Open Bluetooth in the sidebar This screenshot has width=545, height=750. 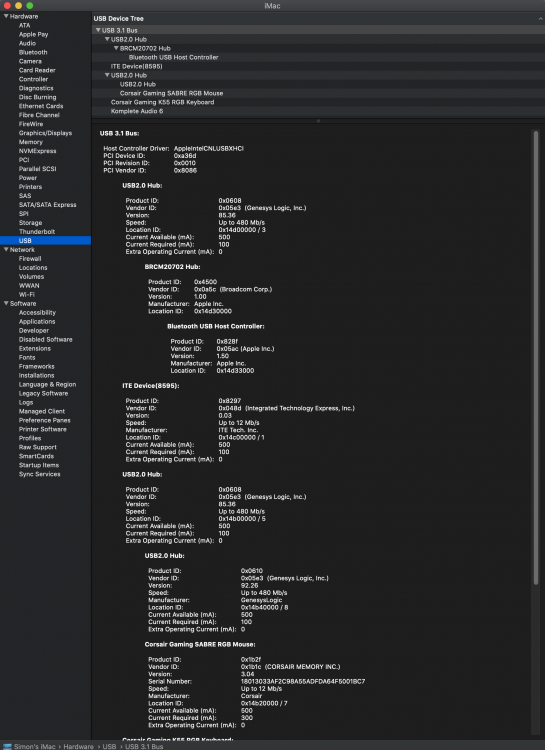(x=33, y=52)
